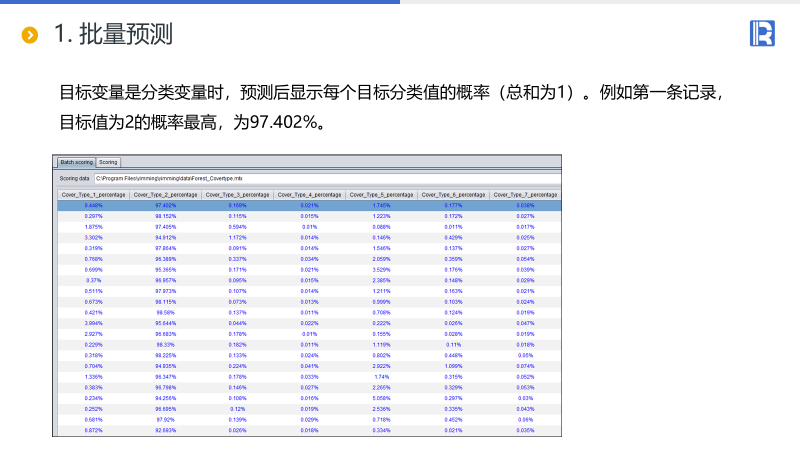Click the orange arrow bullet beside the title
Viewport: 800px width, 450px height.
[x=30, y=36]
